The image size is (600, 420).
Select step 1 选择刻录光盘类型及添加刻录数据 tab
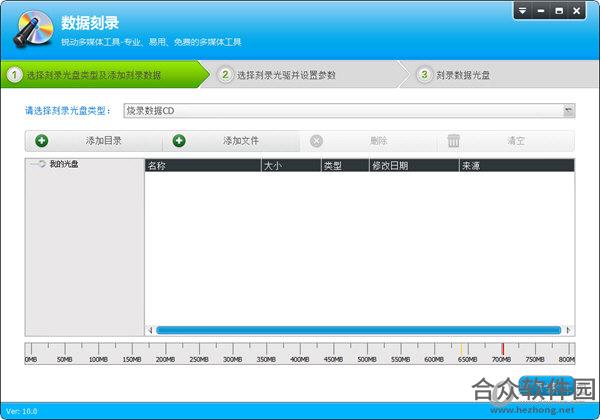[x=105, y=75]
